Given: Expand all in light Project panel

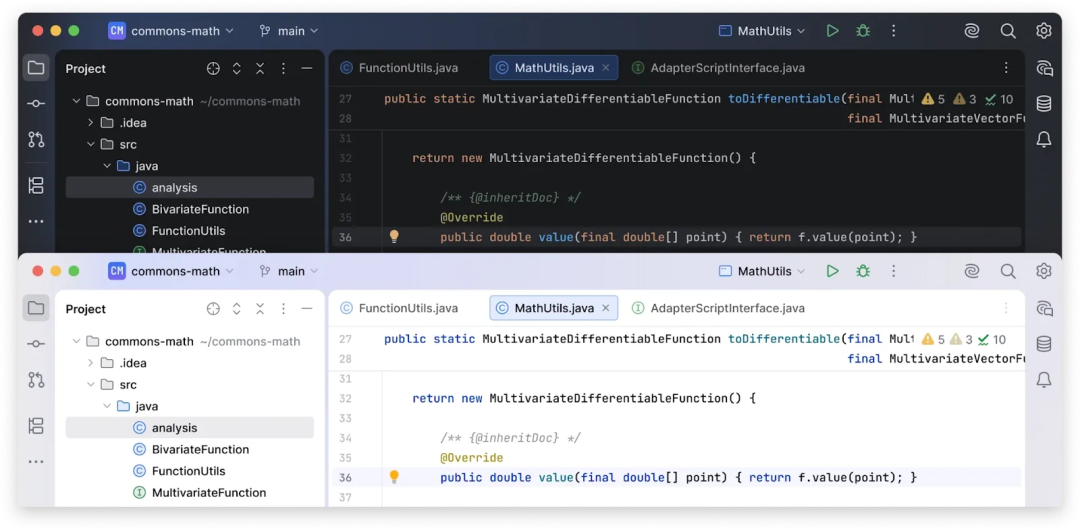Looking at the screenshot, I should pos(237,309).
